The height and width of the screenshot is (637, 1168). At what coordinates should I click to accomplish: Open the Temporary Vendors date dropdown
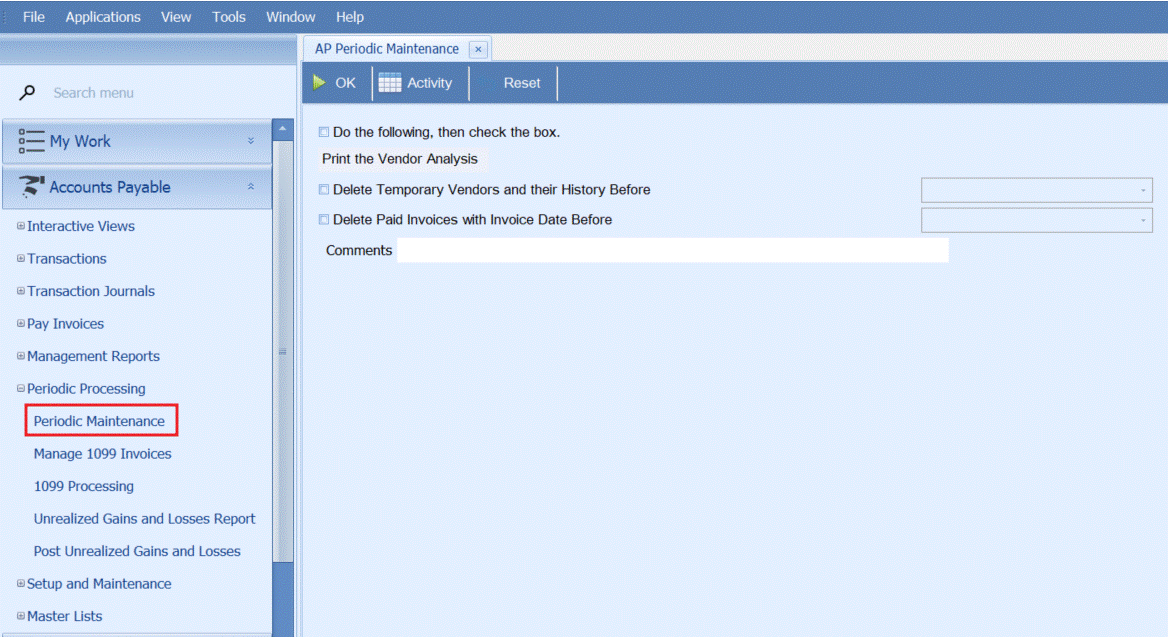point(1142,190)
